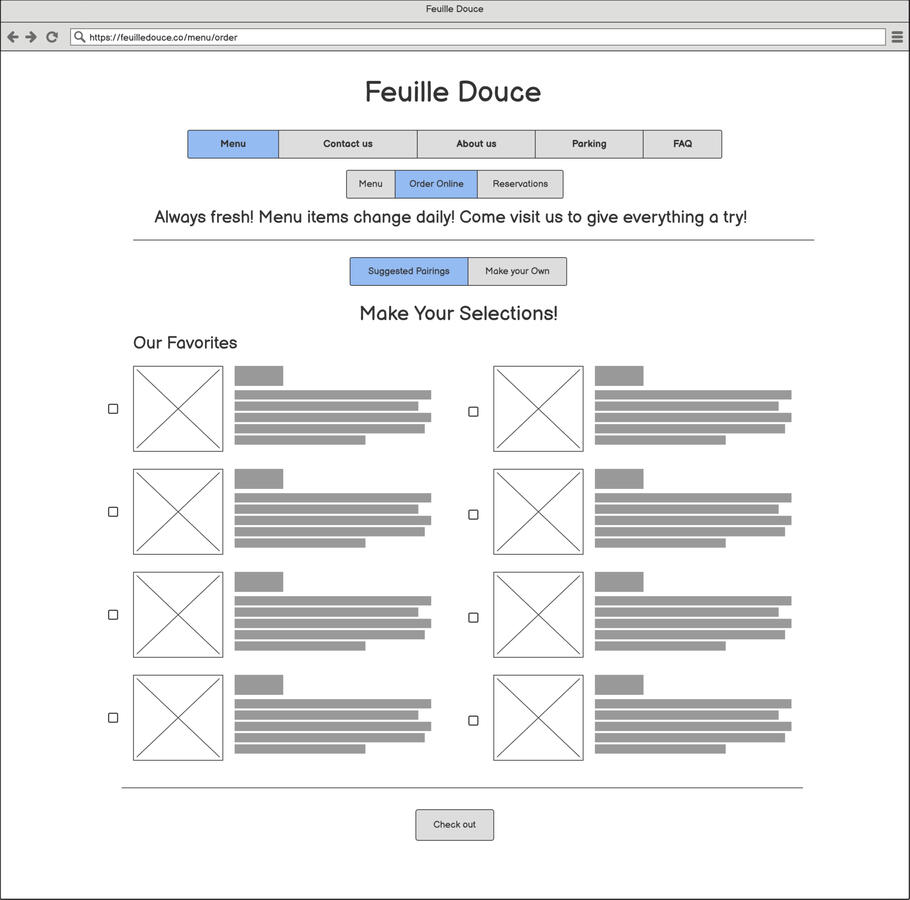Image resolution: width=910 pixels, height=900 pixels.
Task: Click the search icon in the address bar
Action: [78, 36]
